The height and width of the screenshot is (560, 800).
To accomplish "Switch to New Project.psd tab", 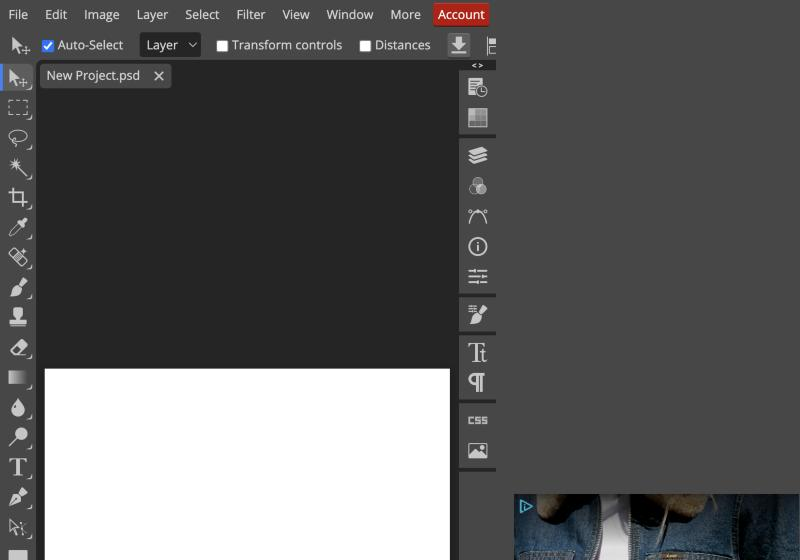I will pyautogui.click(x=93, y=75).
